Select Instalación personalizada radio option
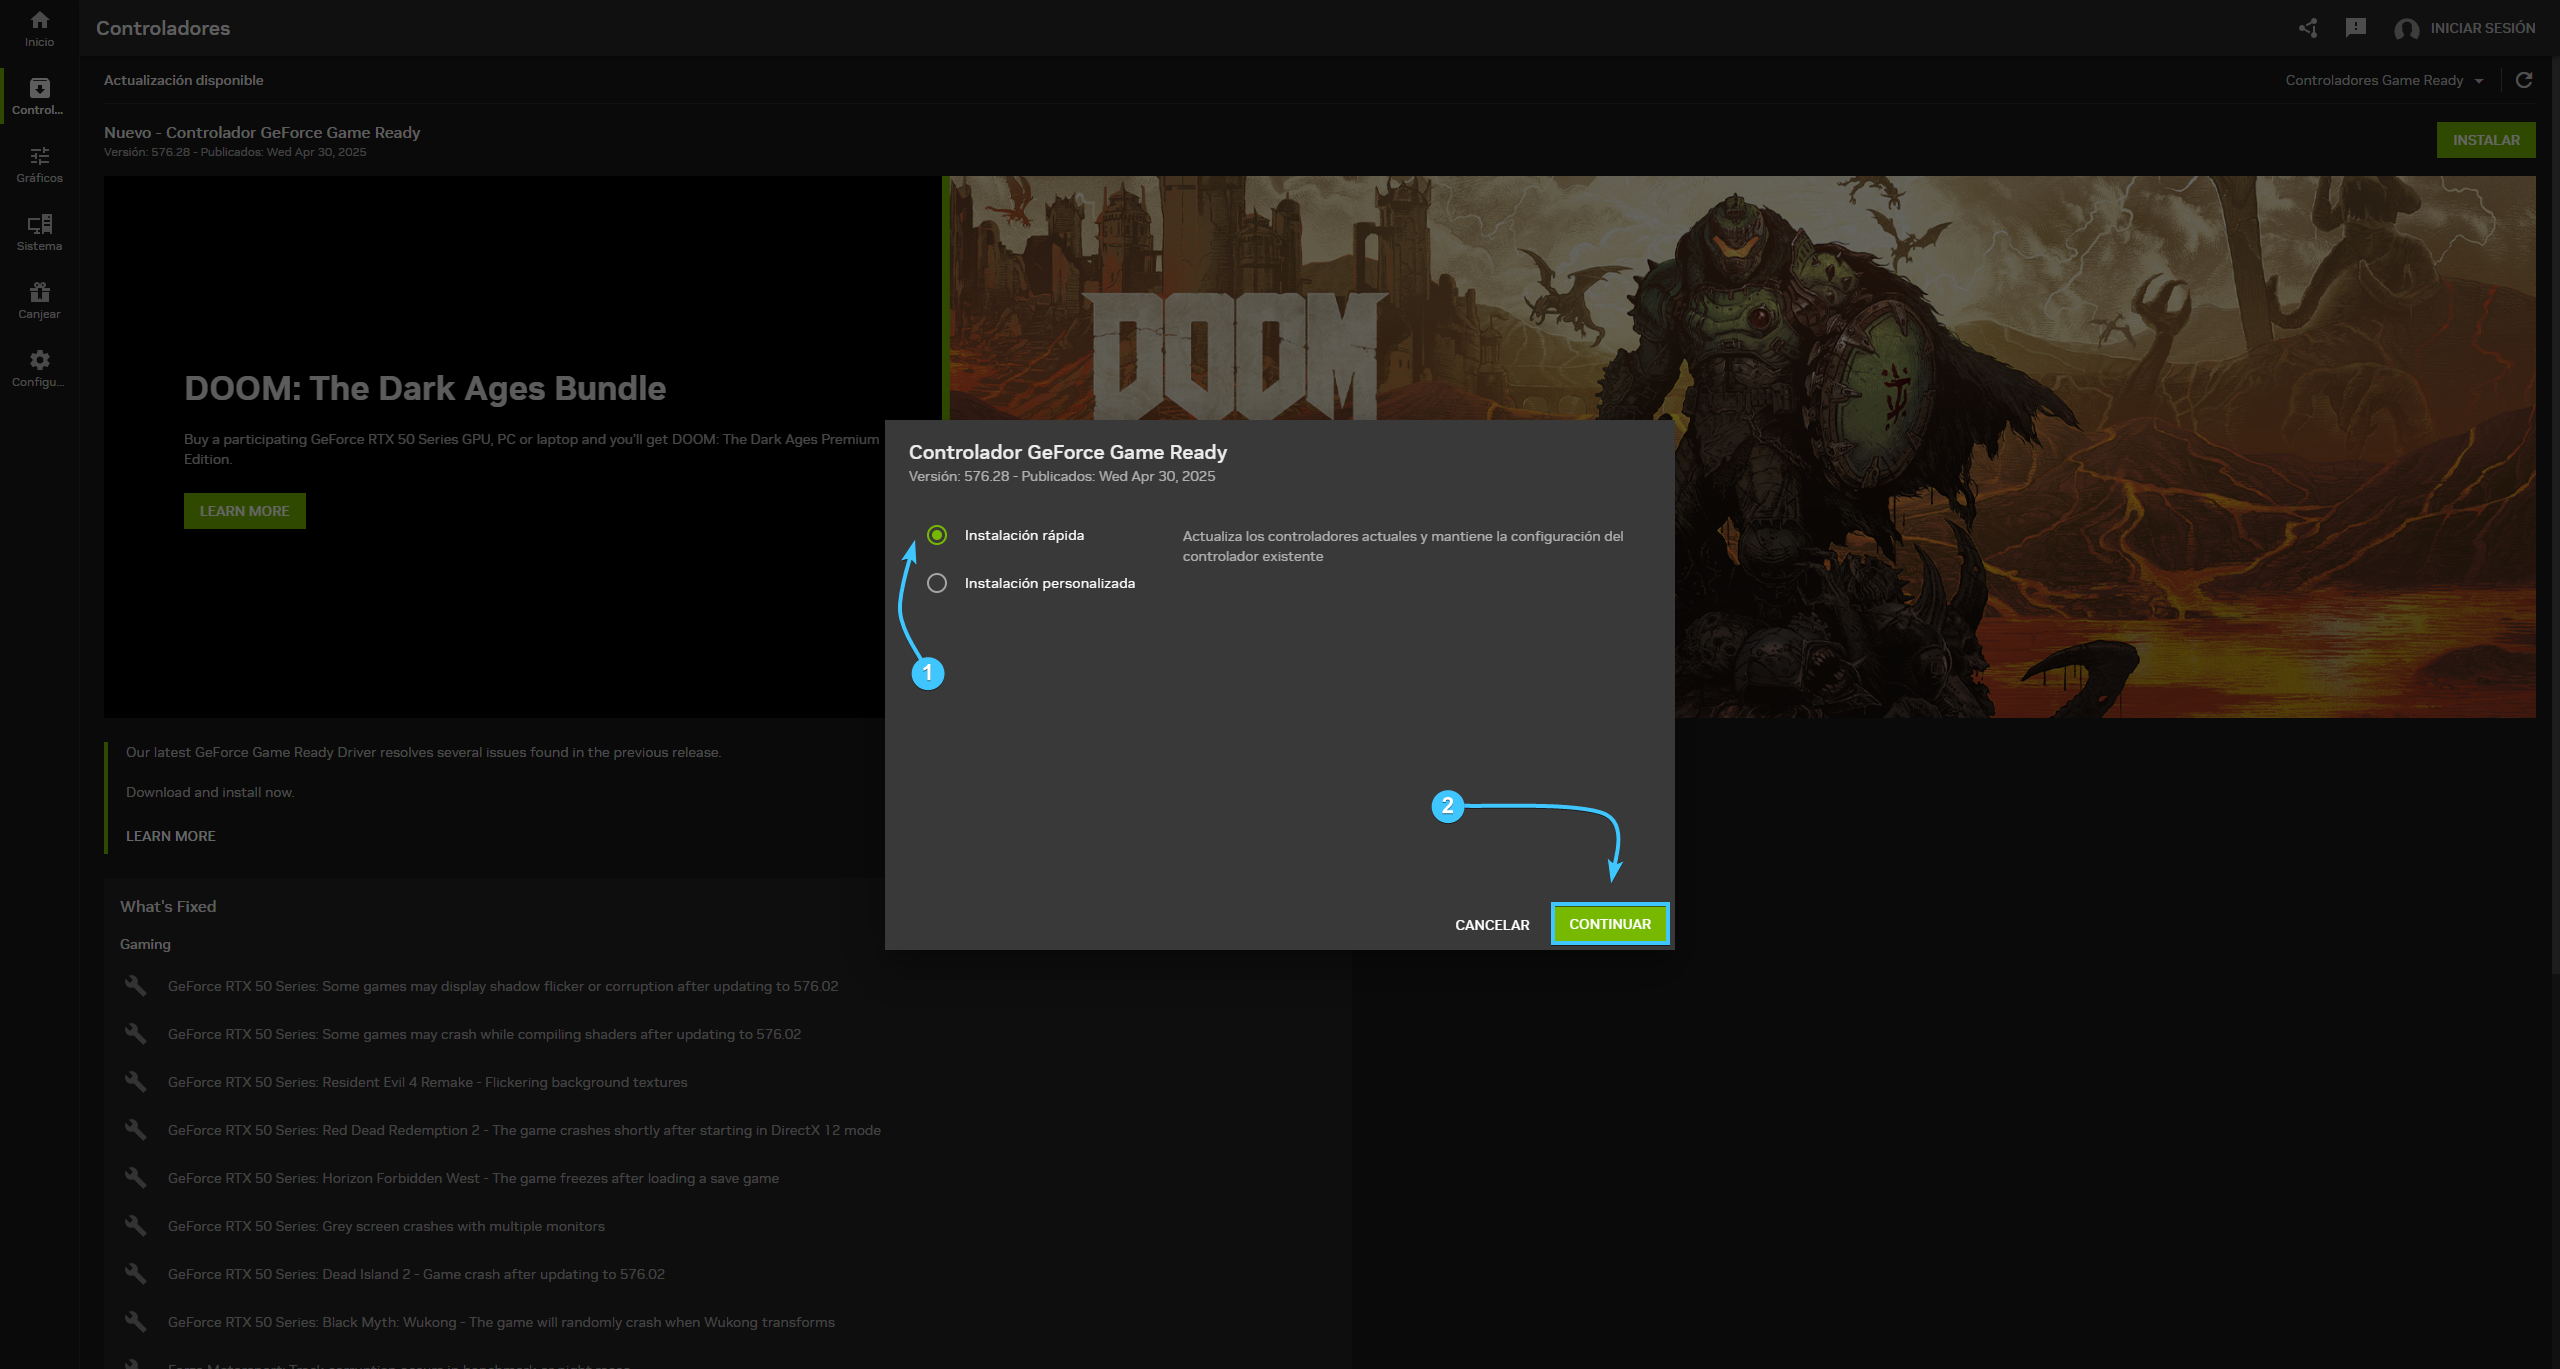 937,583
